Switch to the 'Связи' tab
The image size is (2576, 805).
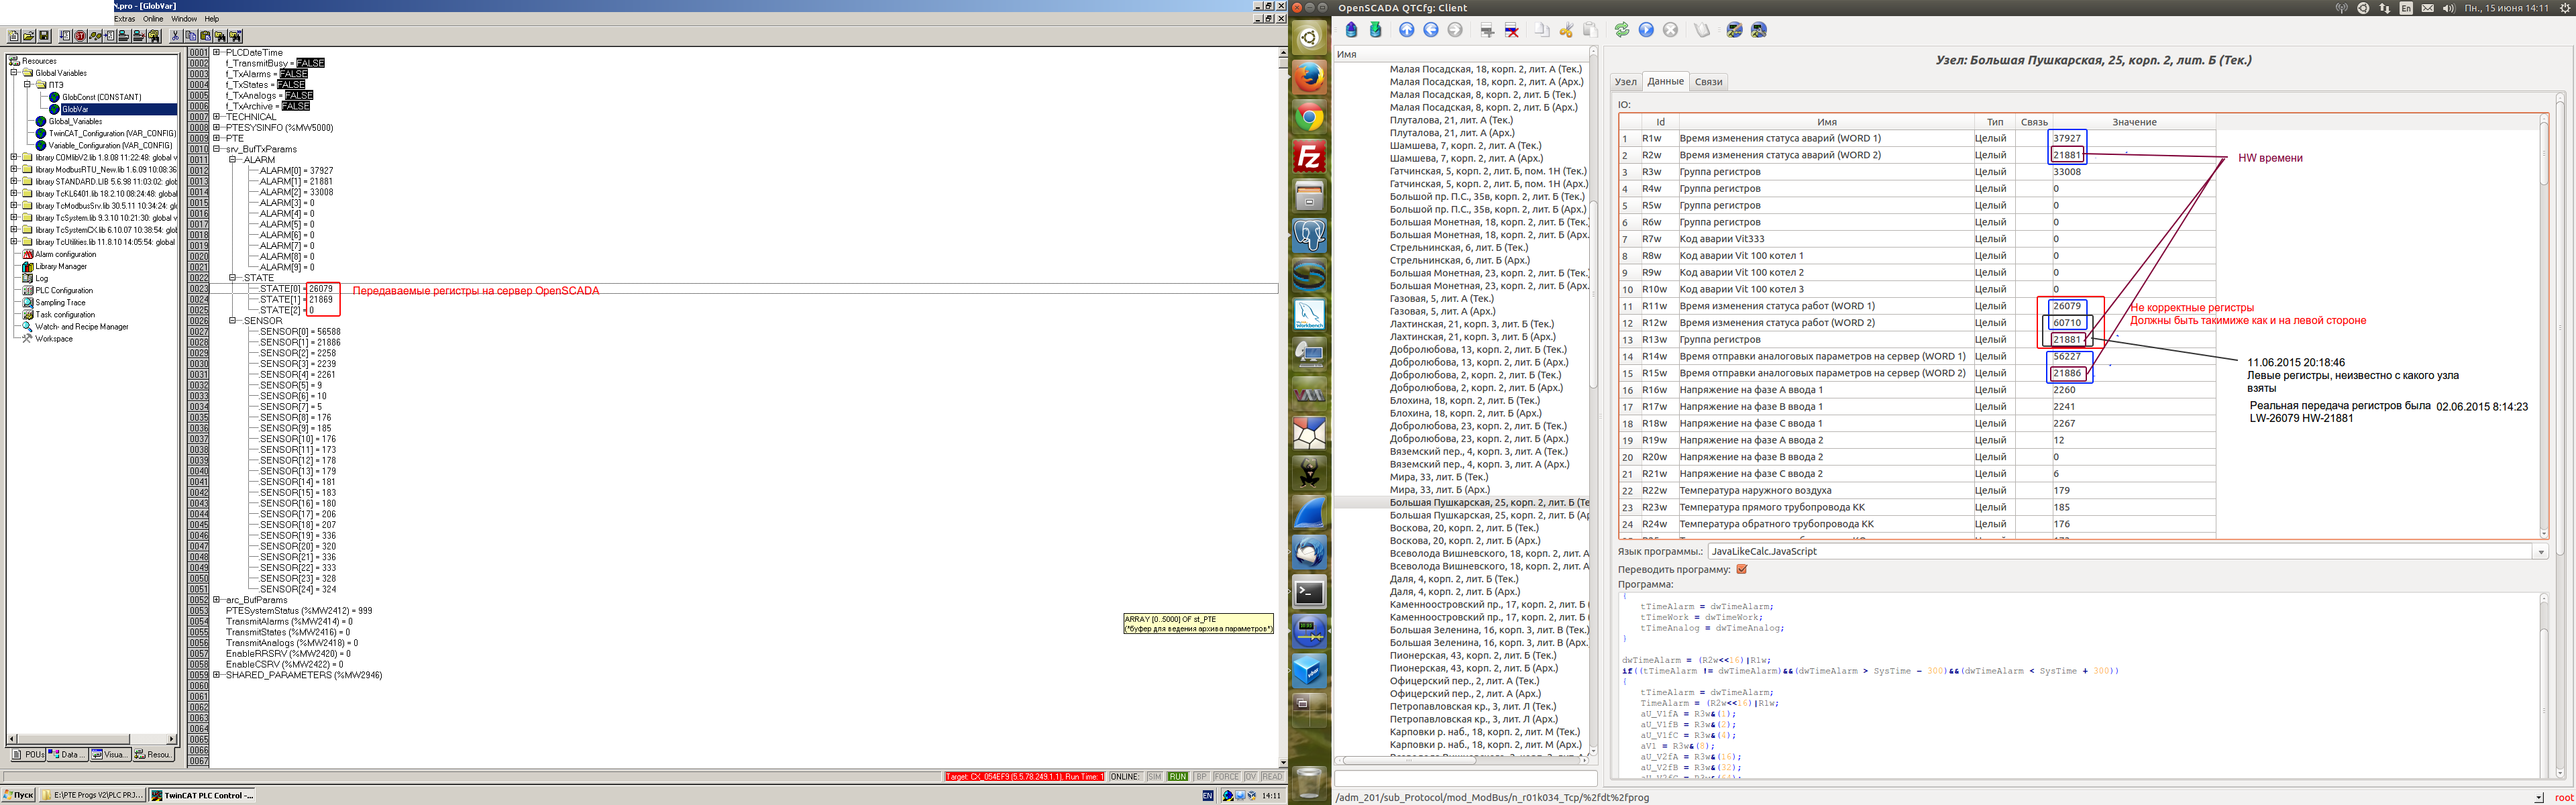coord(1708,82)
